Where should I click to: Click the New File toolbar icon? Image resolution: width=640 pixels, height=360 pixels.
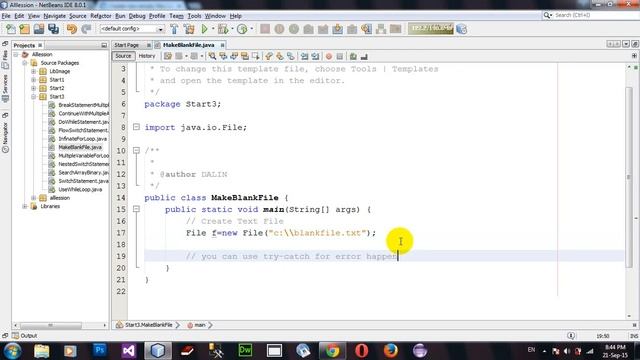coord(10,29)
